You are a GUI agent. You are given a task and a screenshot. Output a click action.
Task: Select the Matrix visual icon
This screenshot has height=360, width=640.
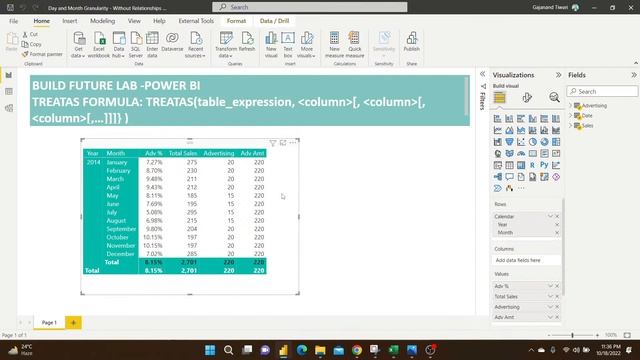[521, 165]
